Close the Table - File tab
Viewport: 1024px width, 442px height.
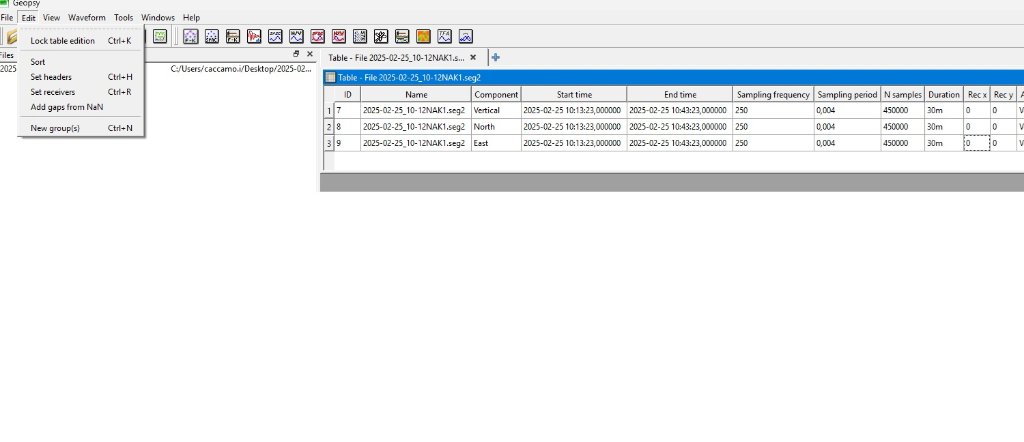(473, 58)
